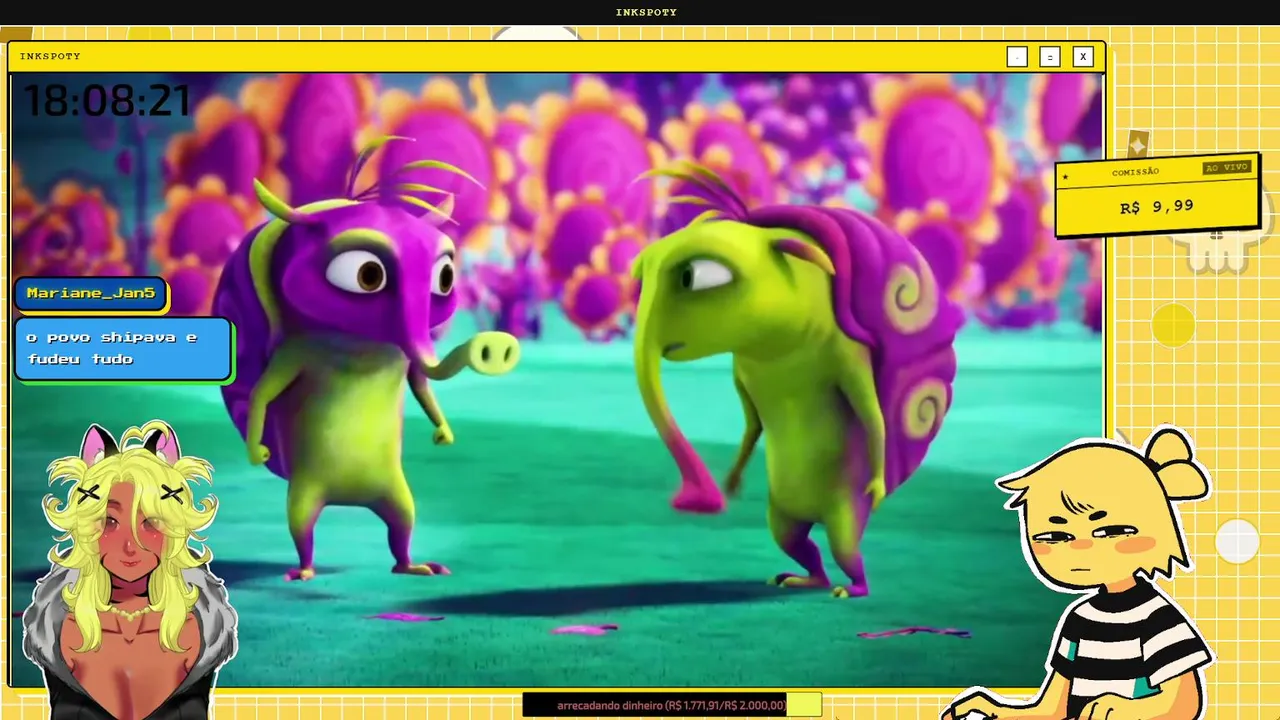Screen dimensions: 1280x720
Task: Click the chat message 'o povo shipava e fudeu tudo'
Action: click(123, 349)
